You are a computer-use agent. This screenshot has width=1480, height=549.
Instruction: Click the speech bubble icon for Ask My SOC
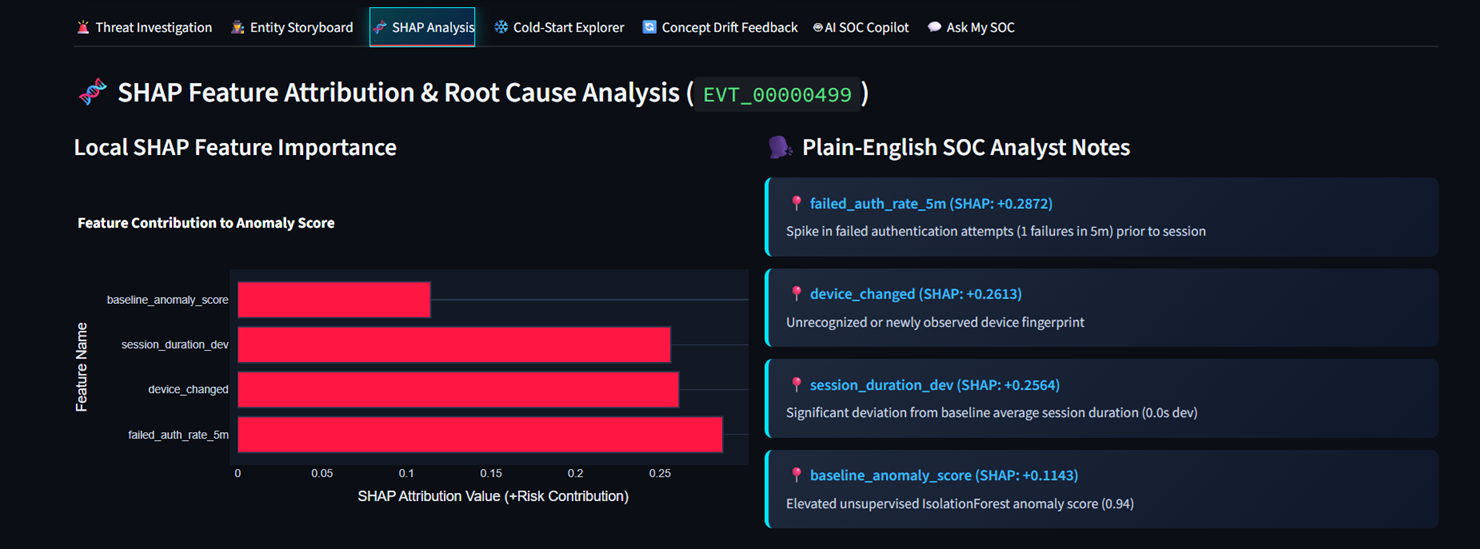[934, 28]
